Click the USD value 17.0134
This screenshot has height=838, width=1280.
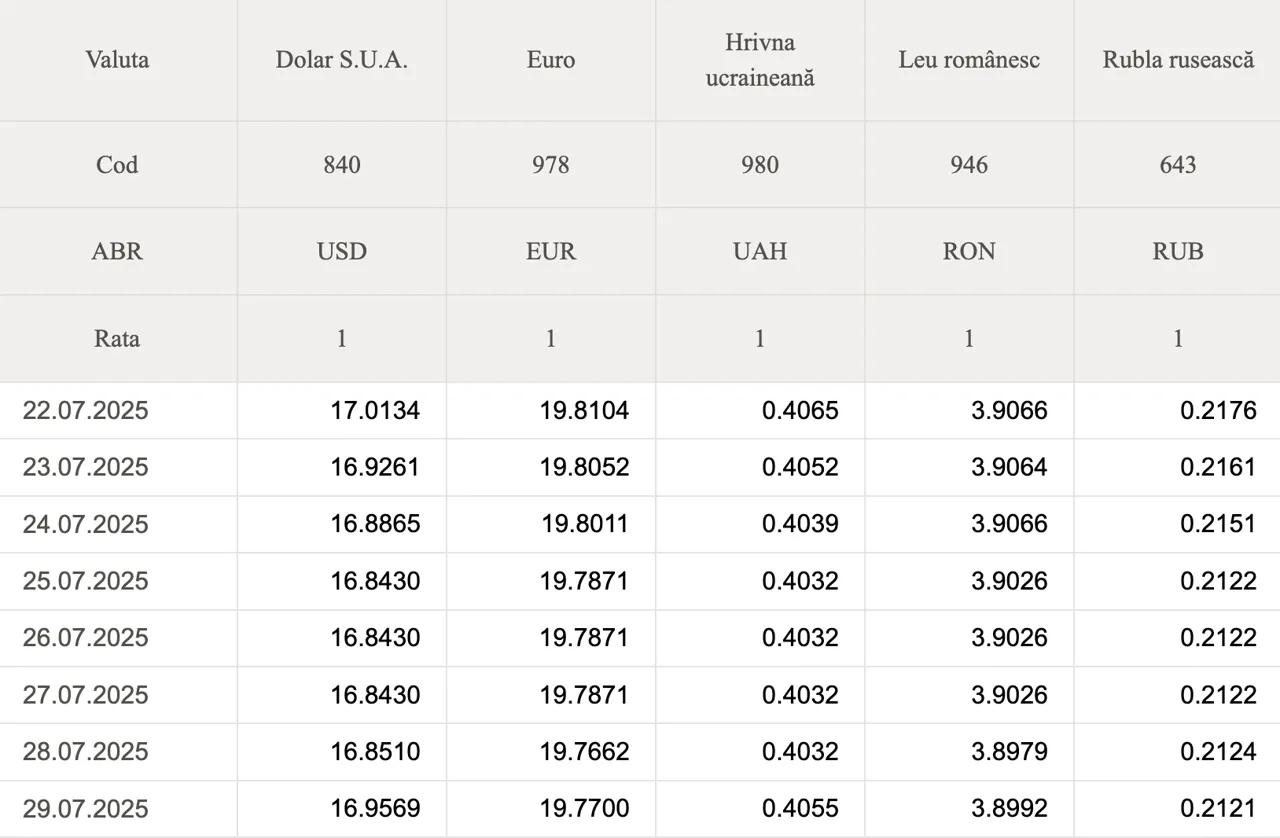tap(375, 410)
